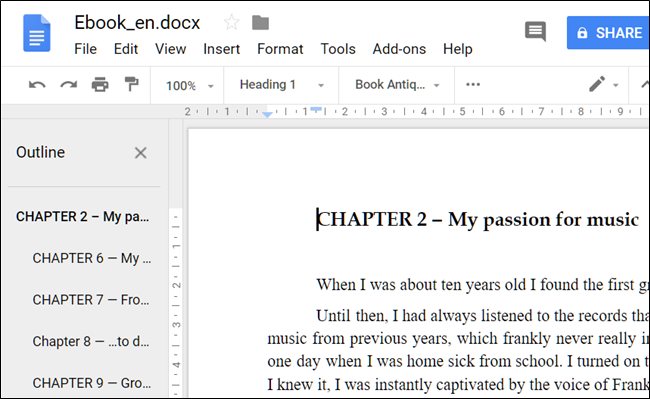Click the Redo arrow in toolbar

68,85
